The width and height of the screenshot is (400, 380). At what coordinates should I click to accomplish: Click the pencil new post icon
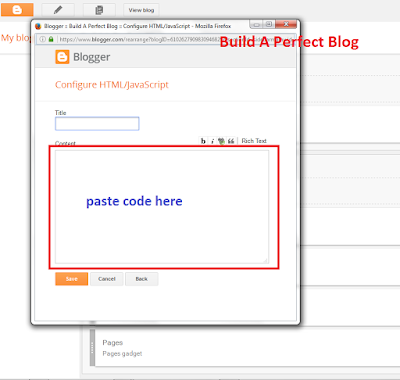click(58, 10)
